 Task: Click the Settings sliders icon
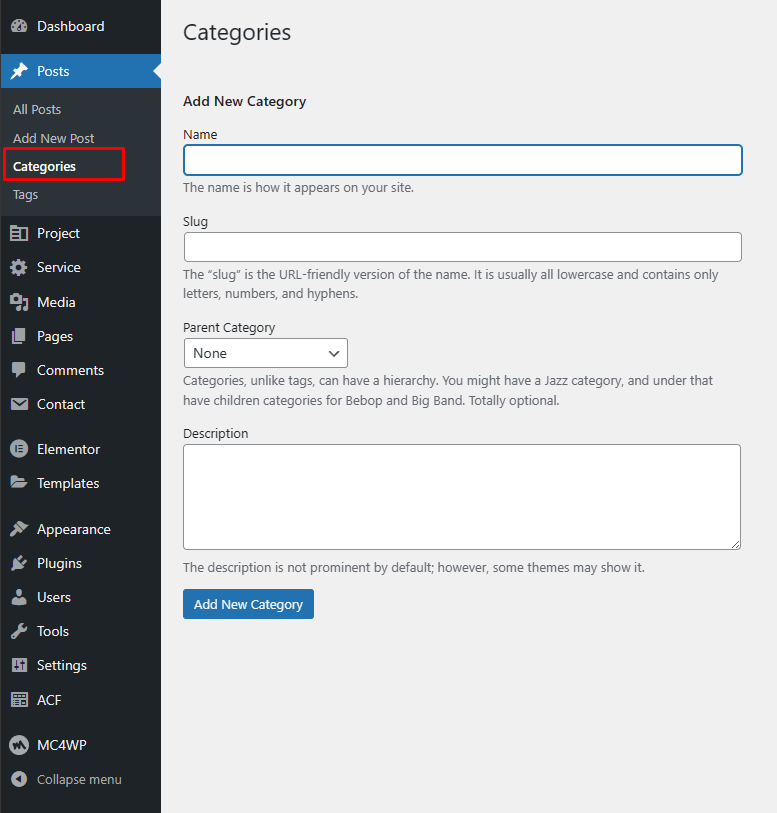[19, 665]
